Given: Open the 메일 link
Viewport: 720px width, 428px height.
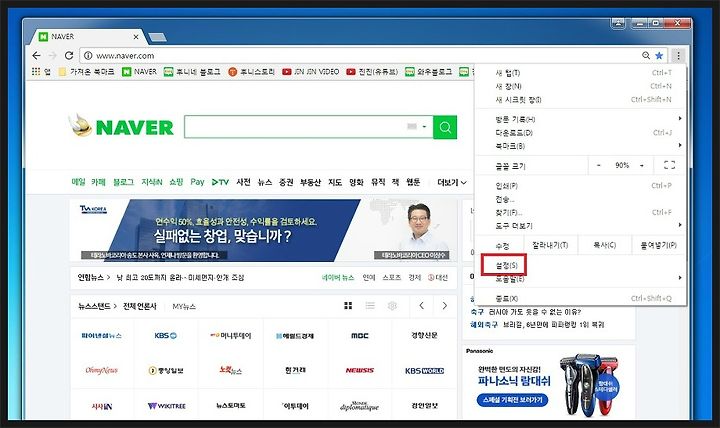Looking at the screenshot, I should (x=79, y=182).
